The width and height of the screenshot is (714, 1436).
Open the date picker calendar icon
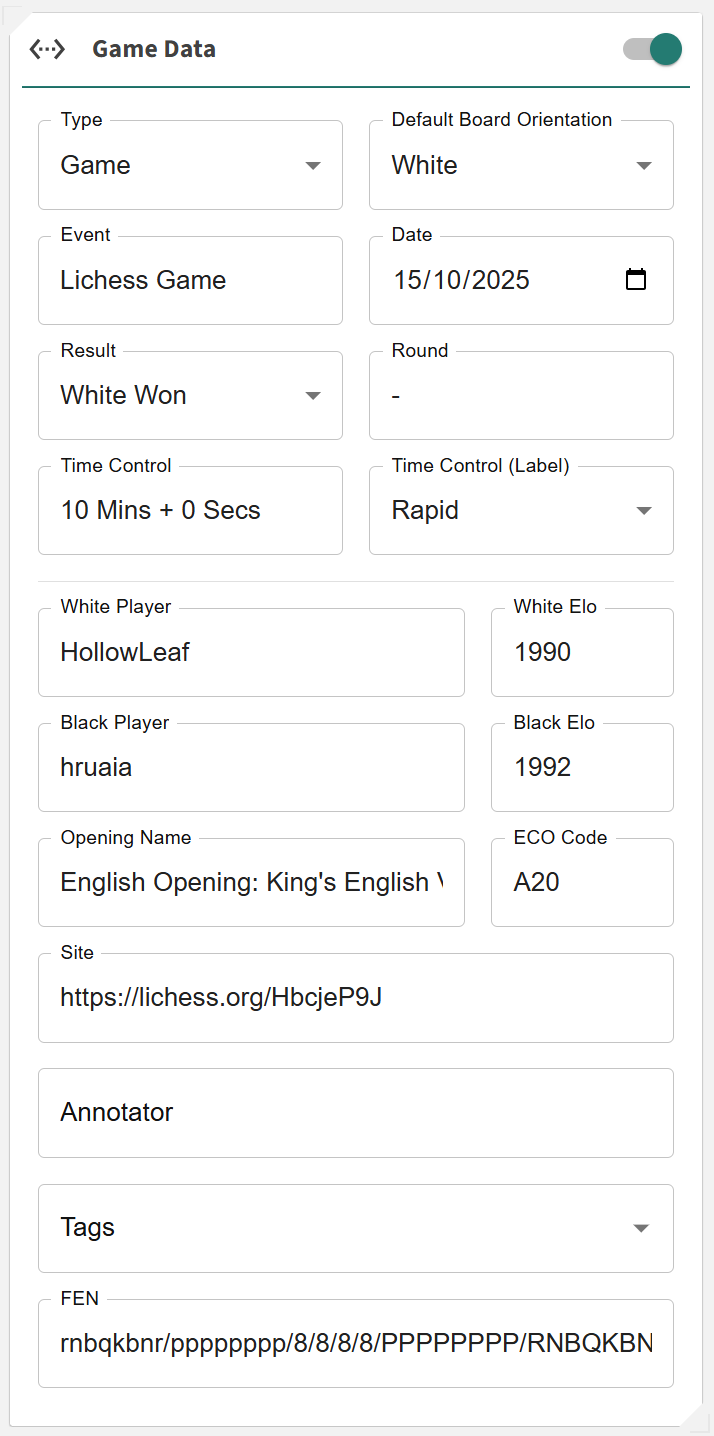(x=636, y=280)
